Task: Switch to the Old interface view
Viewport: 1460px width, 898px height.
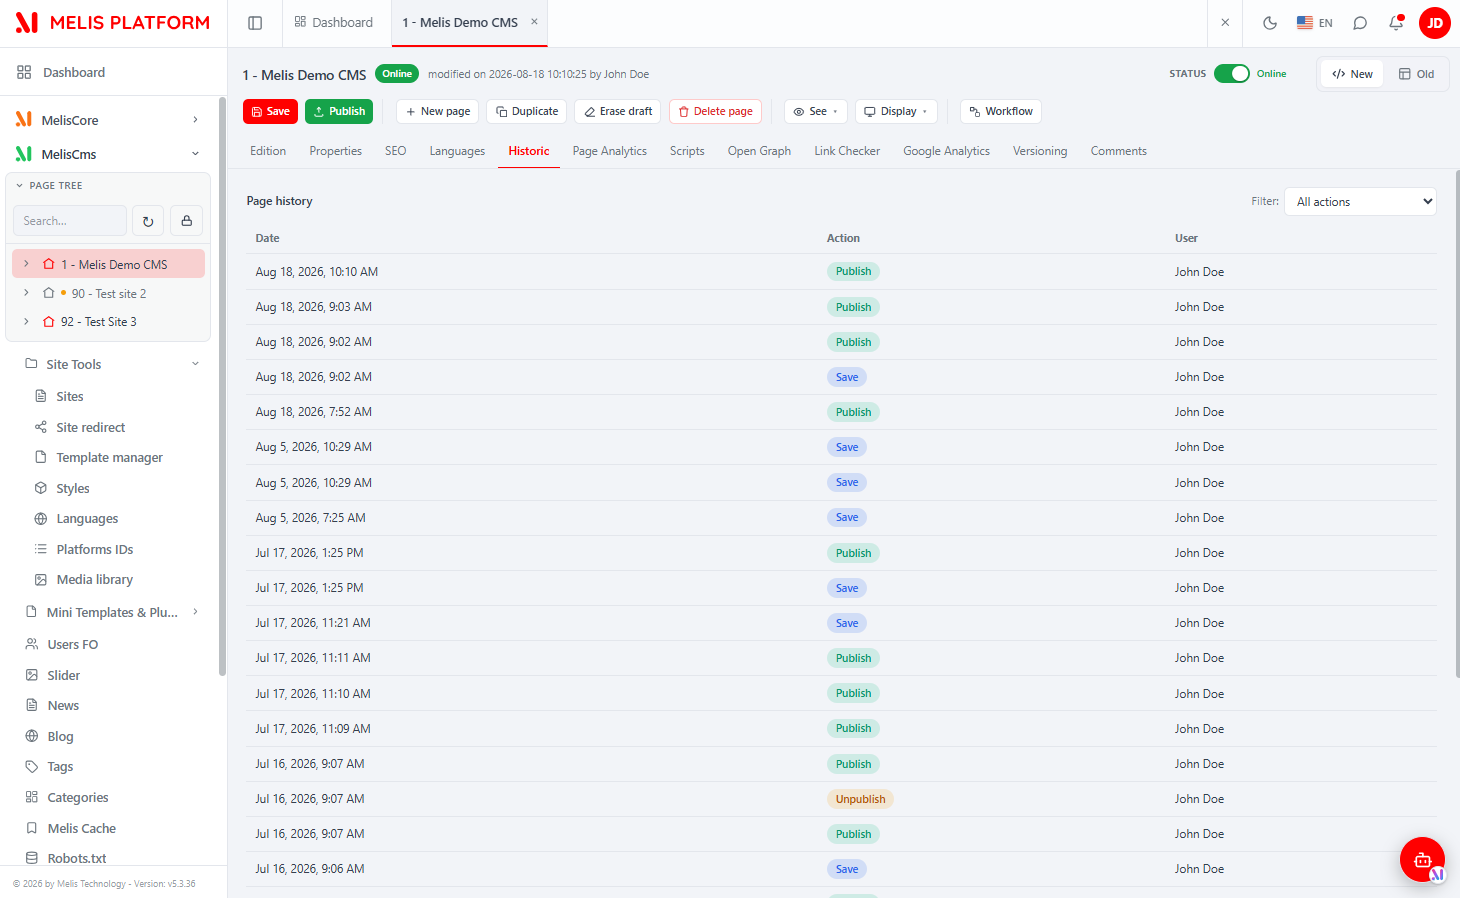Action: coord(1416,74)
